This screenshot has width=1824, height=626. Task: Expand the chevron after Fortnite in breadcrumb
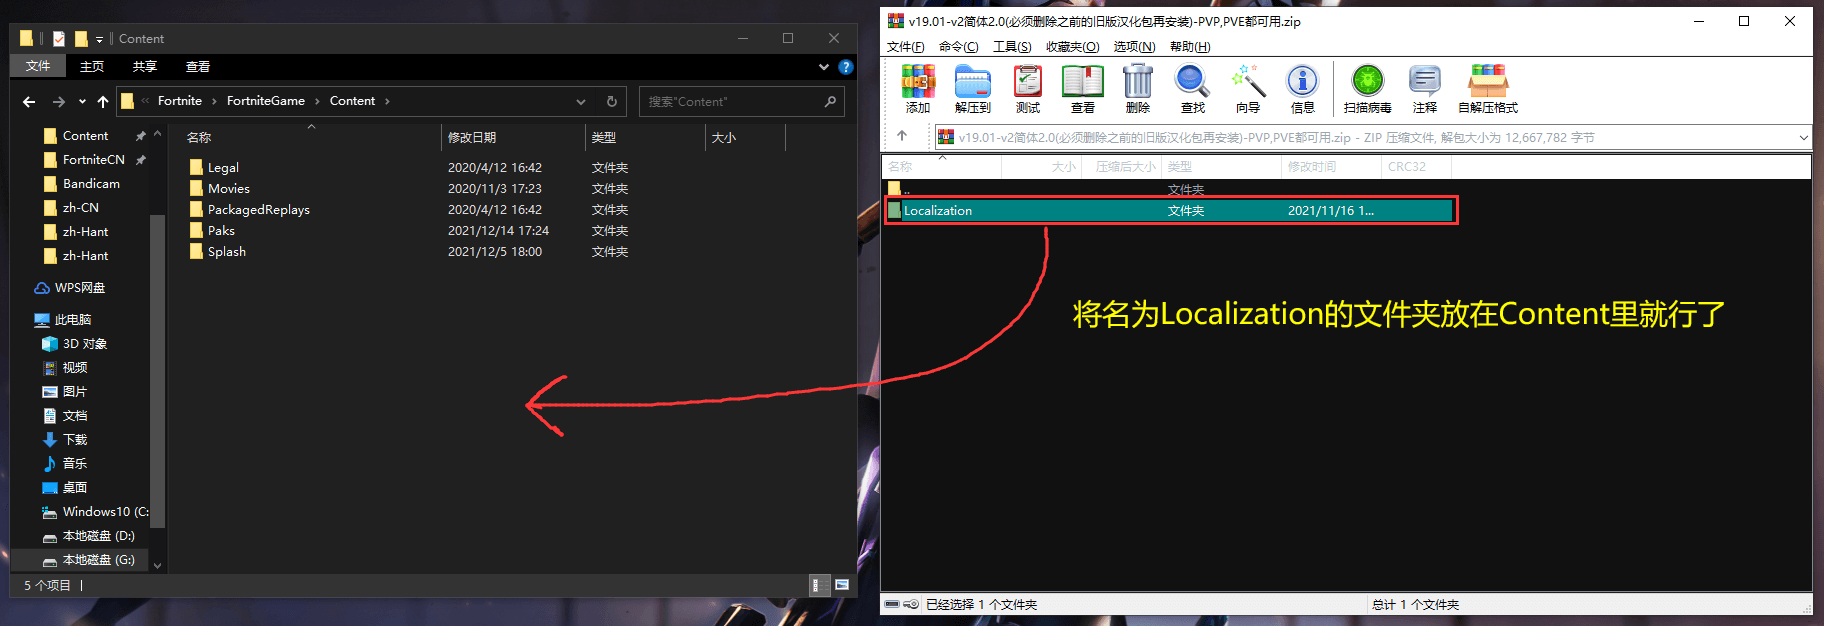214,101
